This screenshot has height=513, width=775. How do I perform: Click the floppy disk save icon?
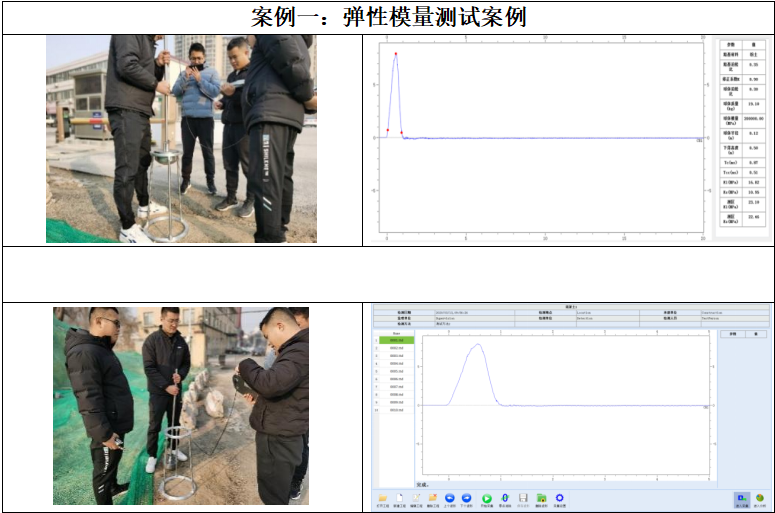(x=523, y=497)
